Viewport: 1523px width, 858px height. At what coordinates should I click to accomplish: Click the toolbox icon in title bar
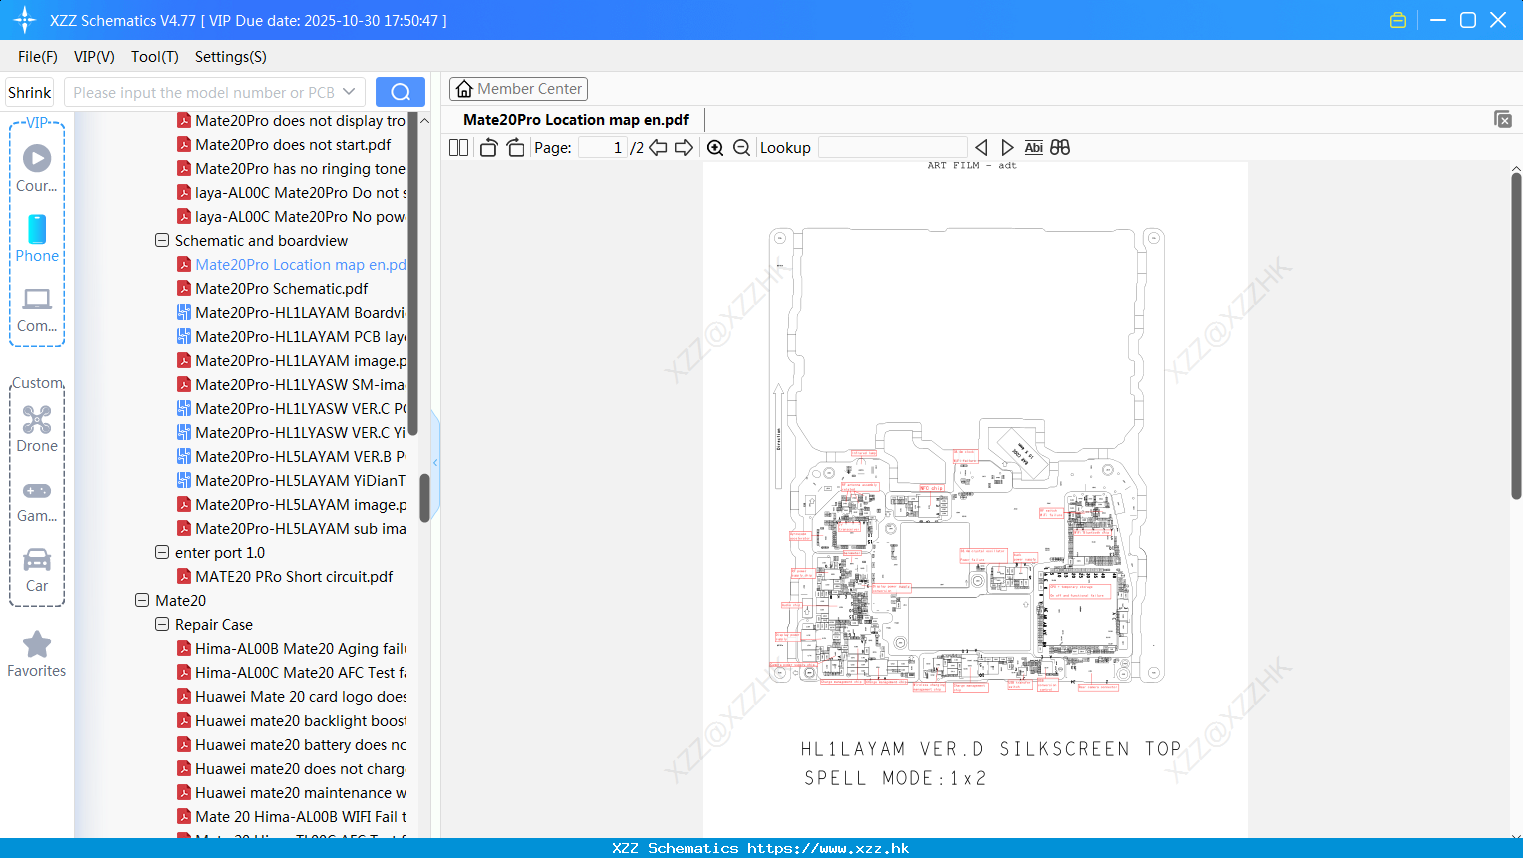[x=1398, y=20]
